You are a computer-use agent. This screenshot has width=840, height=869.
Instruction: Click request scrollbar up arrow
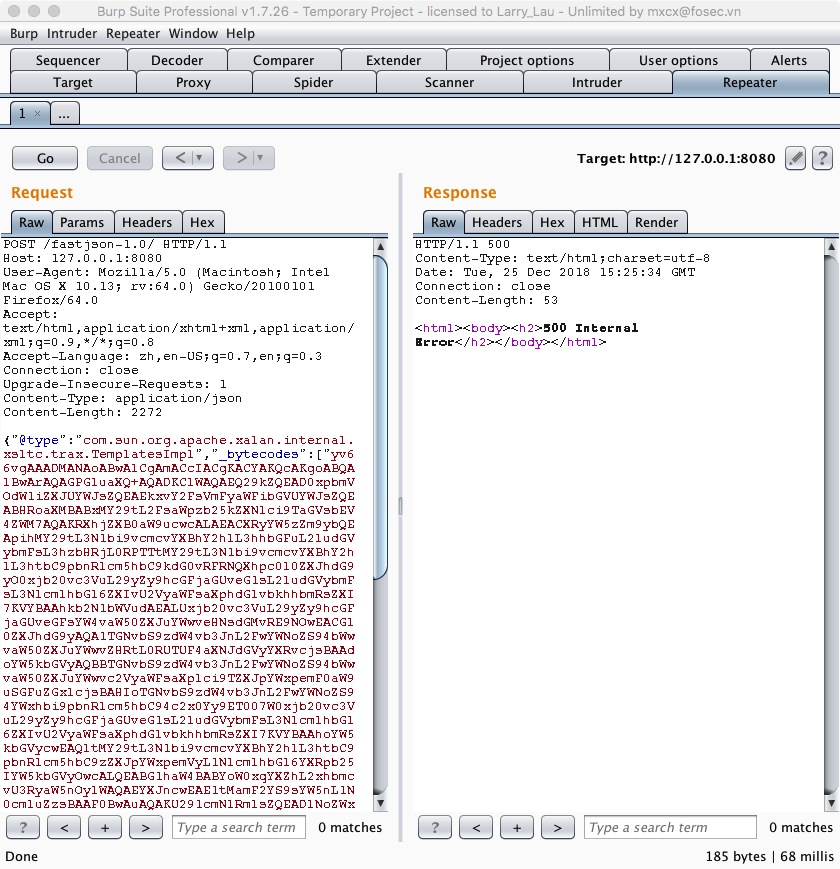tap(380, 247)
